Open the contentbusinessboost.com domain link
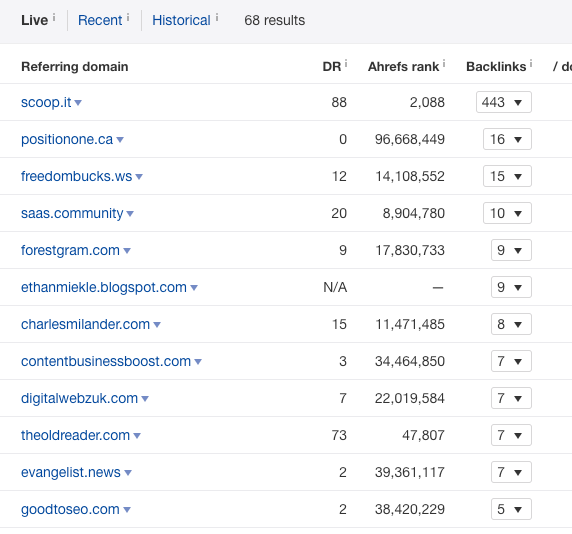The image size is (572, 534). [x=106, y=361]
